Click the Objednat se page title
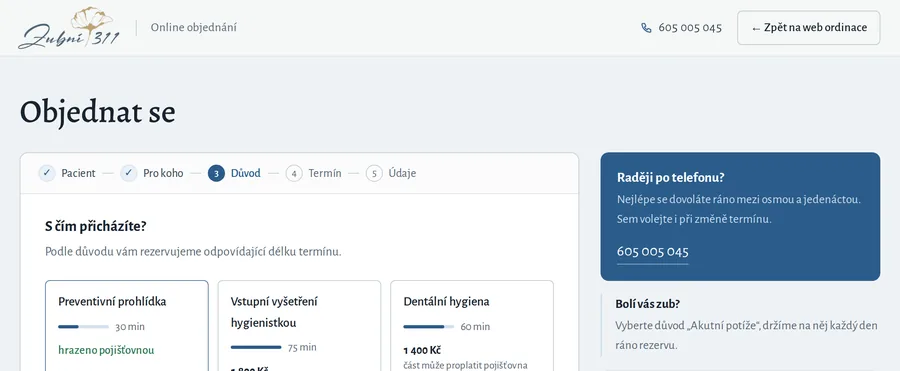This screenshot has height=371, width=900. (x=98, y=112)
